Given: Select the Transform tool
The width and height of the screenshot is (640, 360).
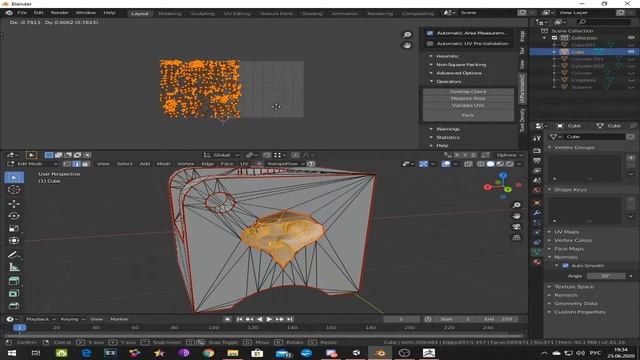Looking at the screenshot, I should (14, 240).
